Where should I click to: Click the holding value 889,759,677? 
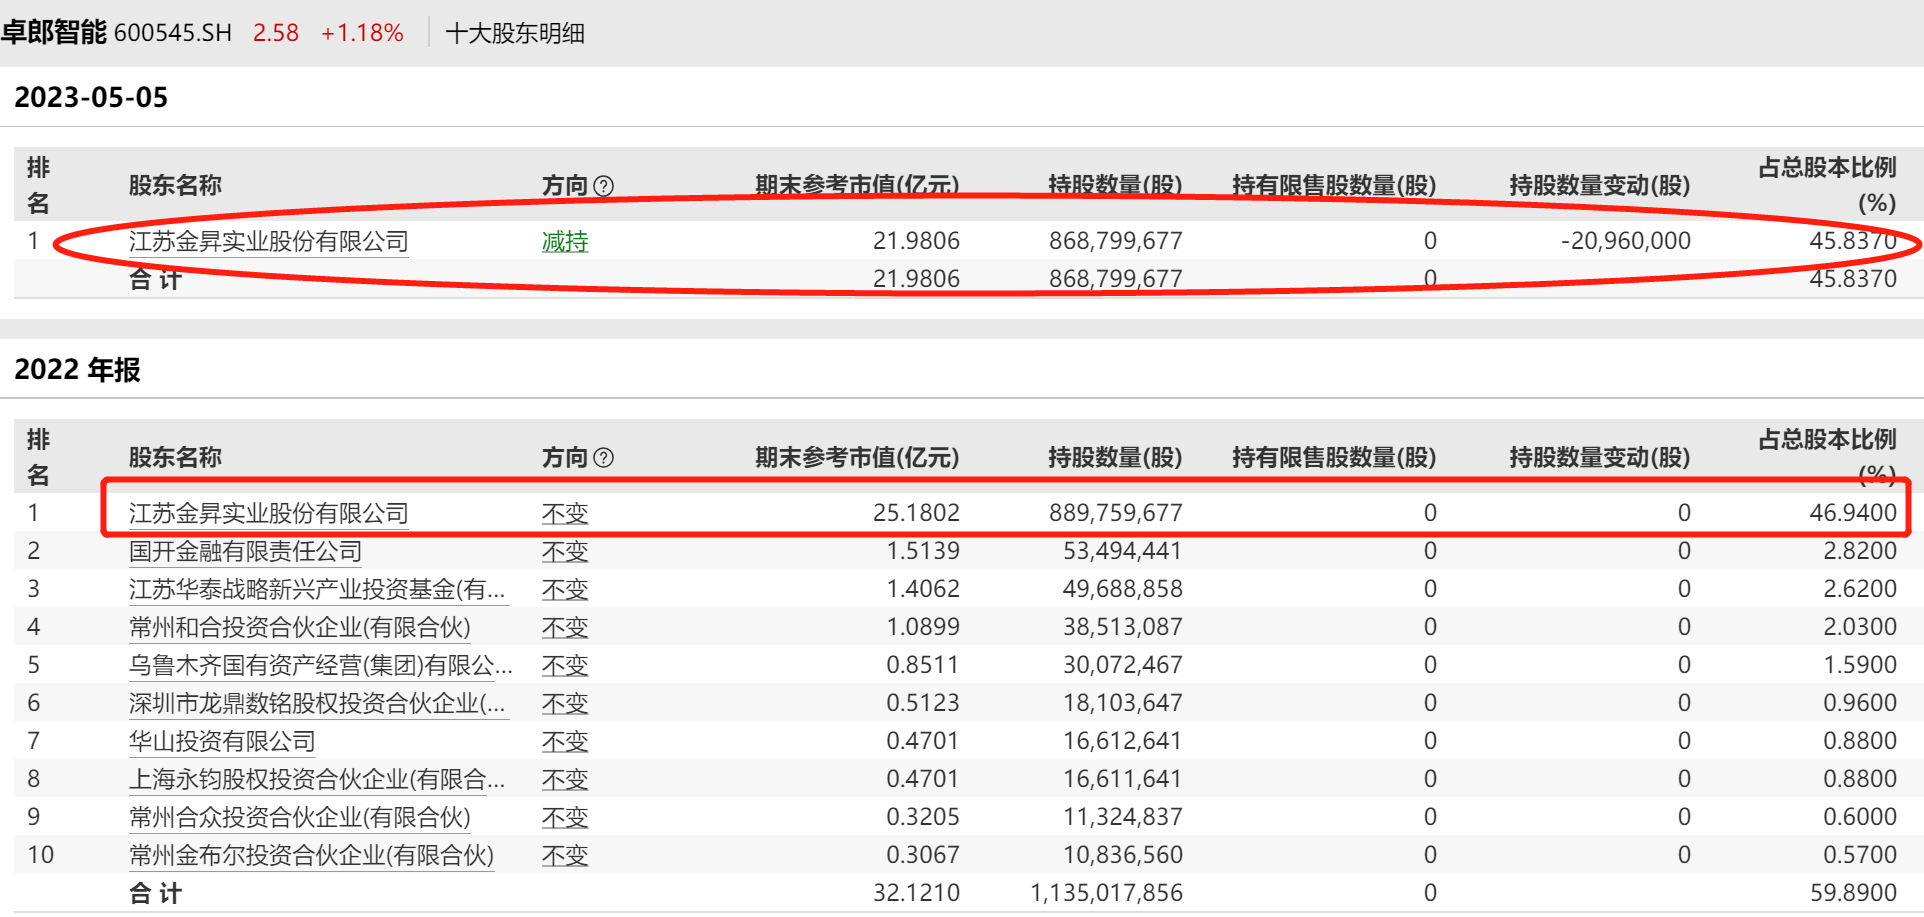[x=1116, y=513]
